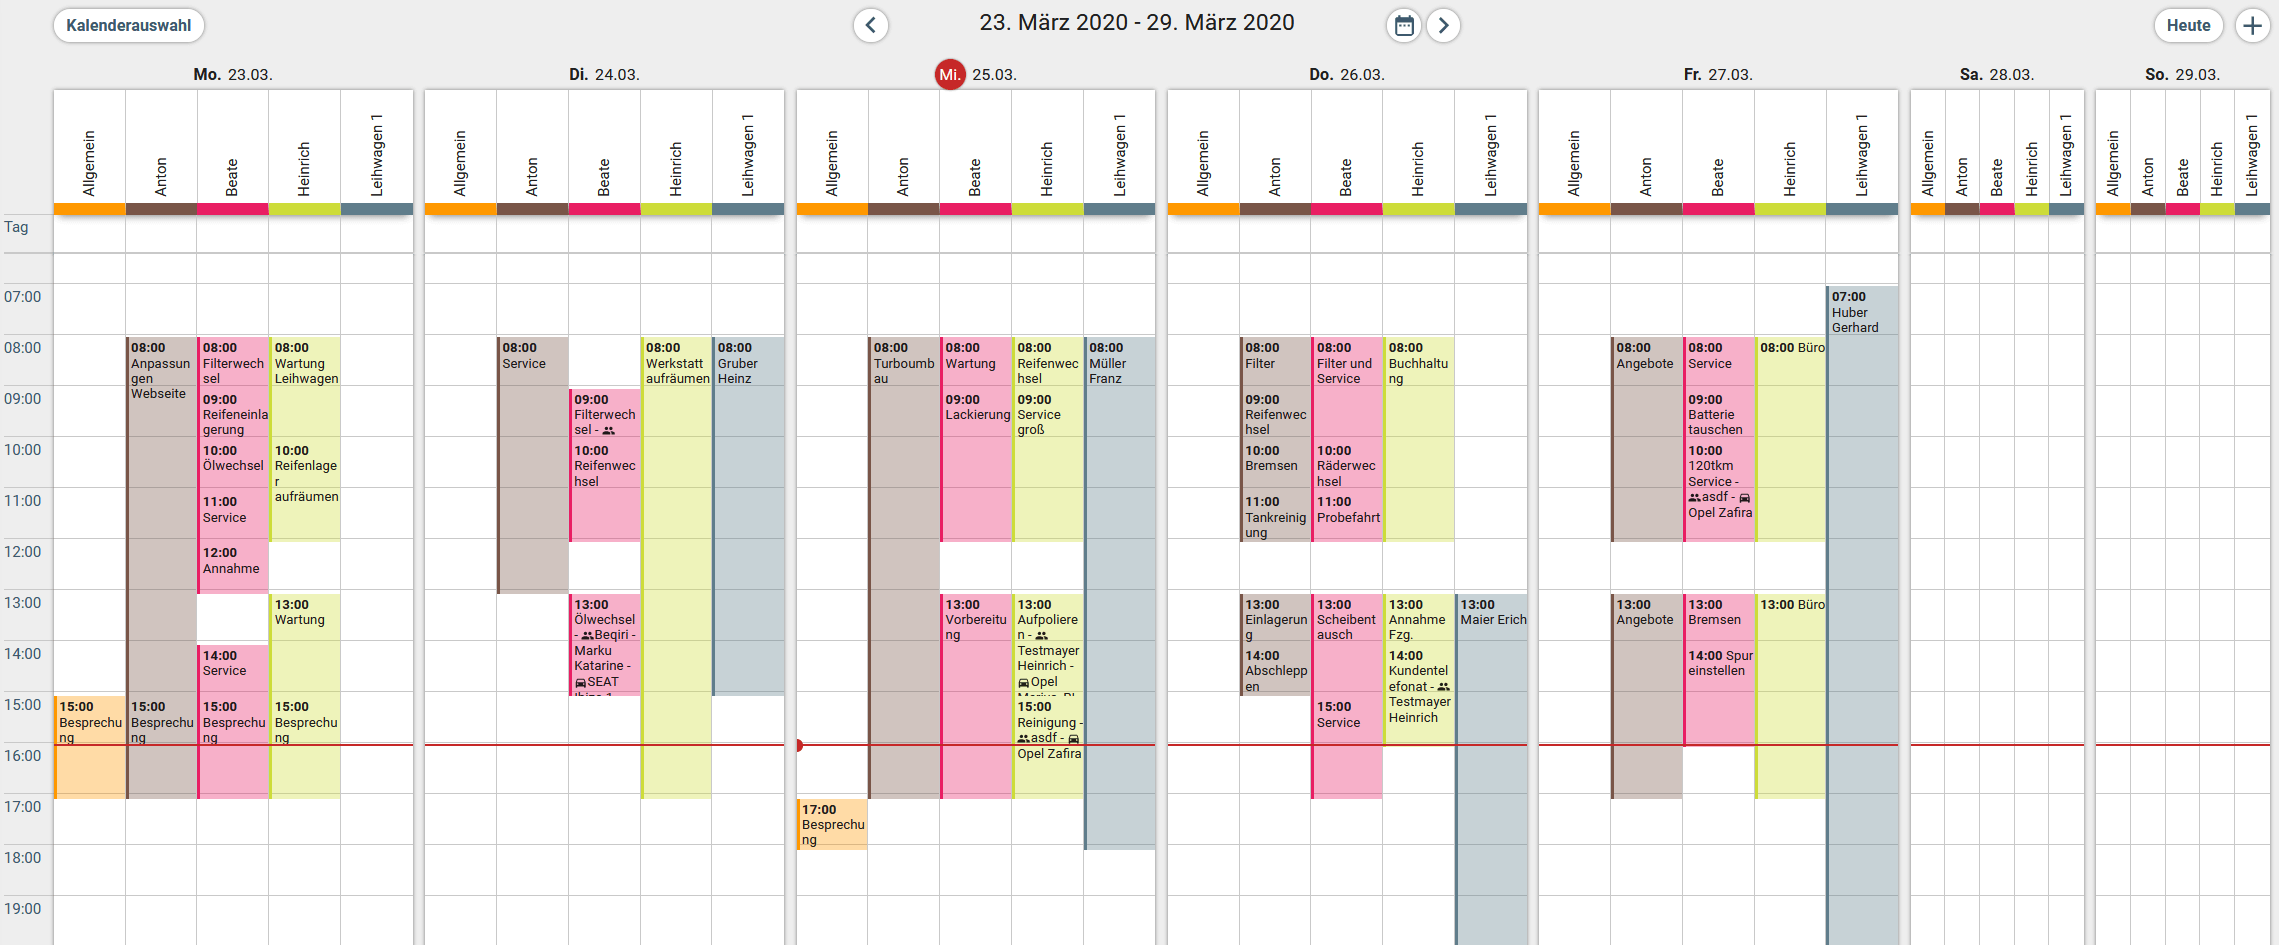This screenshot has width=2279, height=945.
Task: Select the So. 29.03. day header
Action: tap(2182, 74)
